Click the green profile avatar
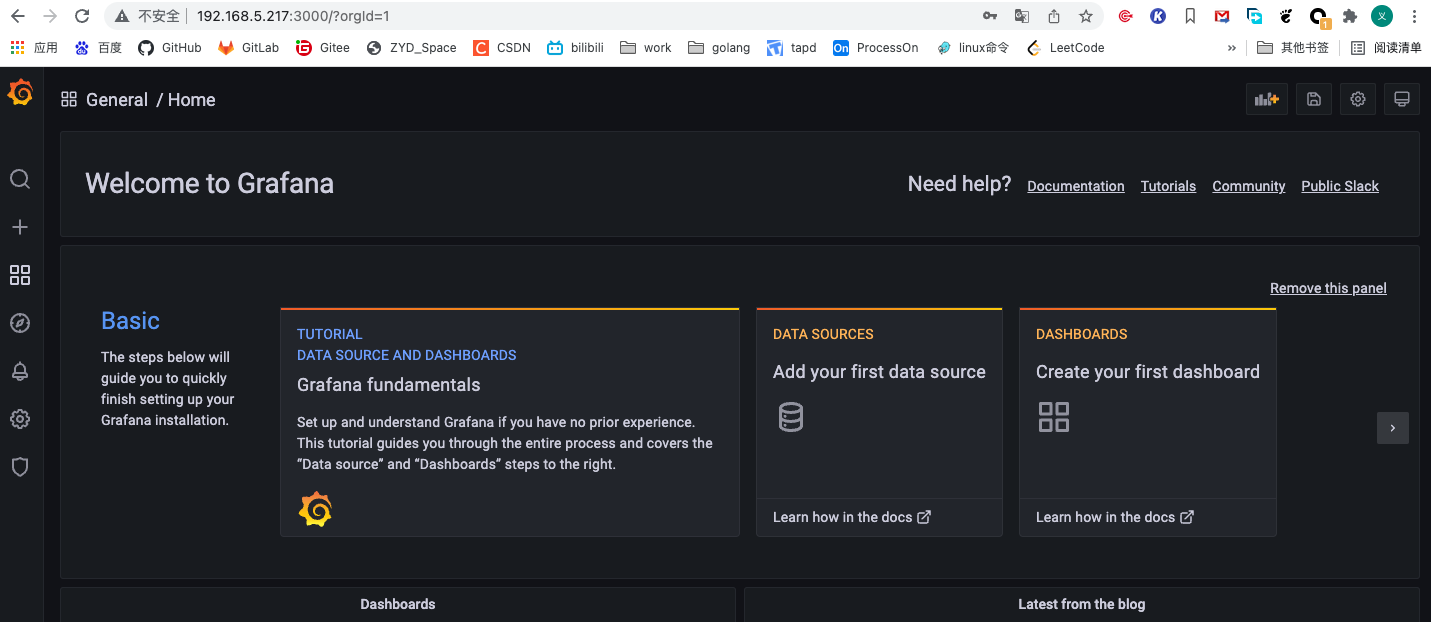Viewport: 1431px width, 622px height. click(1382, 16)
